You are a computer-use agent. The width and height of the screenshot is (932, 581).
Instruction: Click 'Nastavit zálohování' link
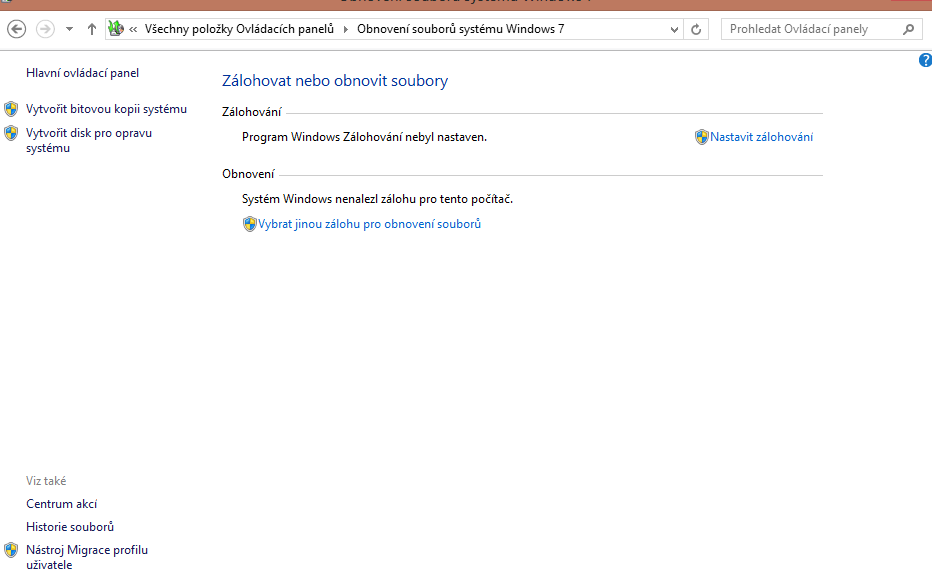(761, 137)
